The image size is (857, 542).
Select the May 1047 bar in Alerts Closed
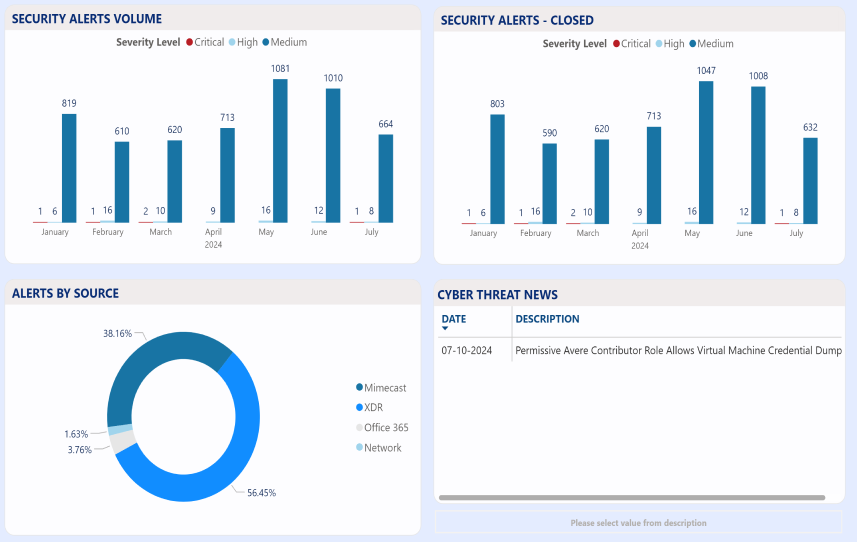pyautogui.click(x=706, y=153)
